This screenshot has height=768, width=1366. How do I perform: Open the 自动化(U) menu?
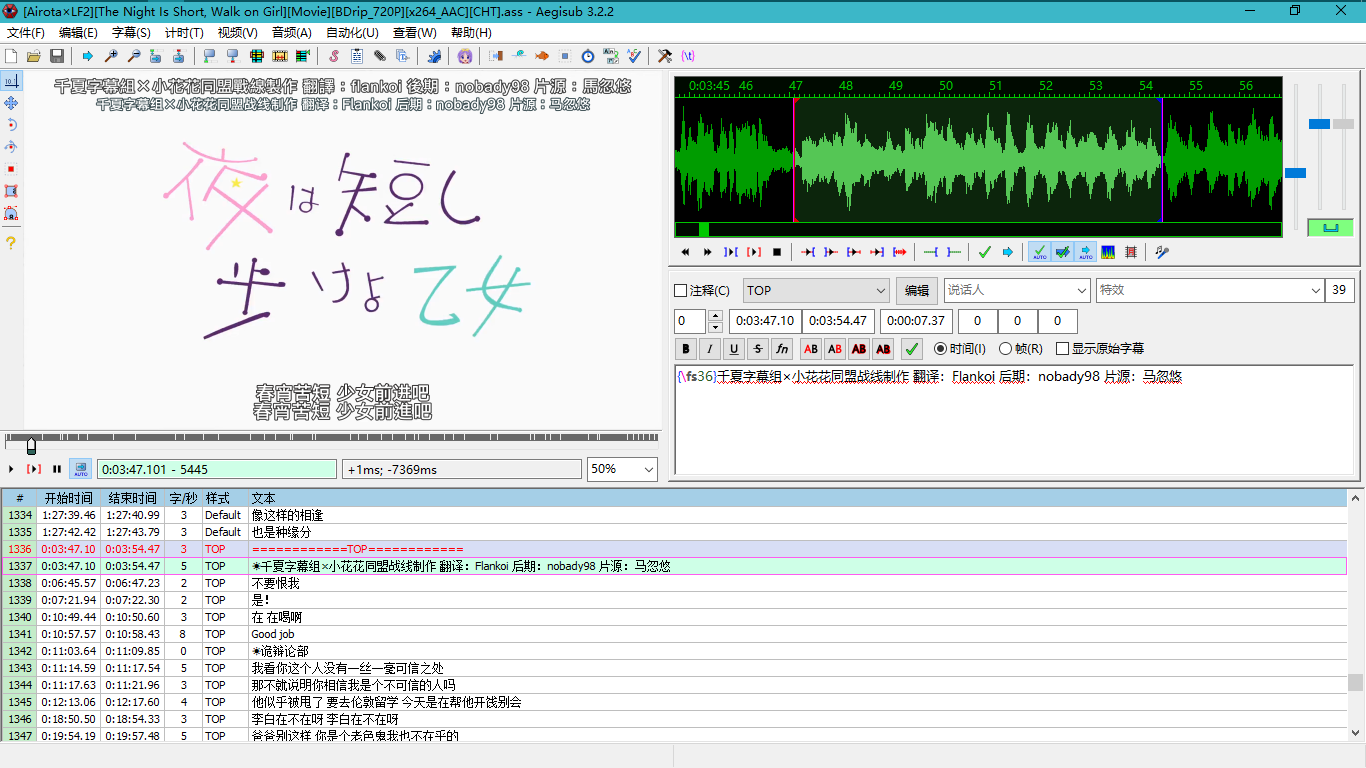tap(352, 32)
